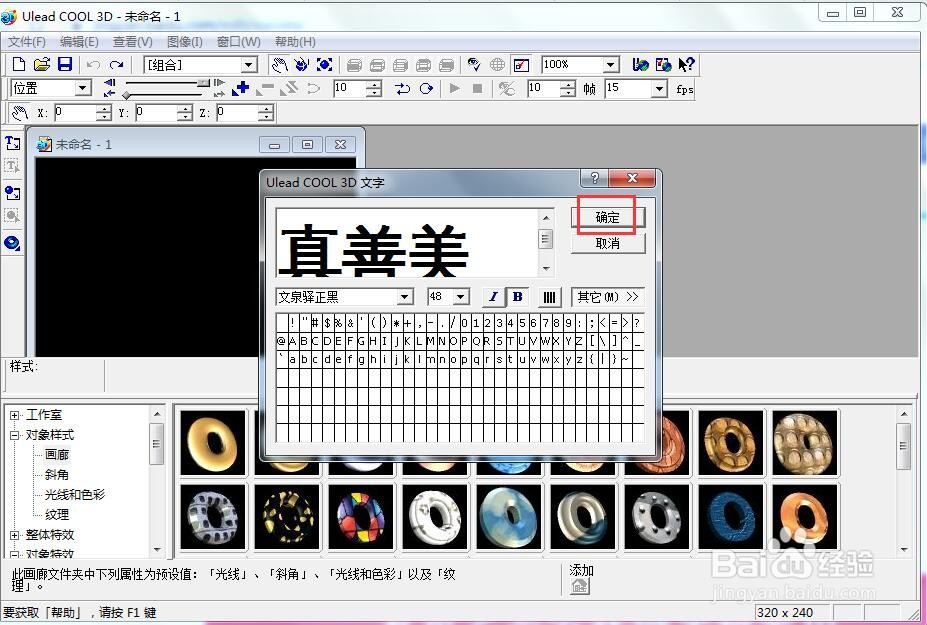Open the object list dropdown showing [组合]
The width and height of the screenshot is (927, 625).
(x=249, y=64)
